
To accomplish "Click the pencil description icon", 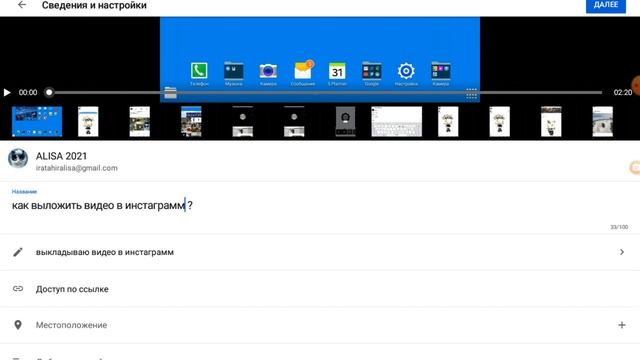I will pyautogui.click(x=18, y=252).
